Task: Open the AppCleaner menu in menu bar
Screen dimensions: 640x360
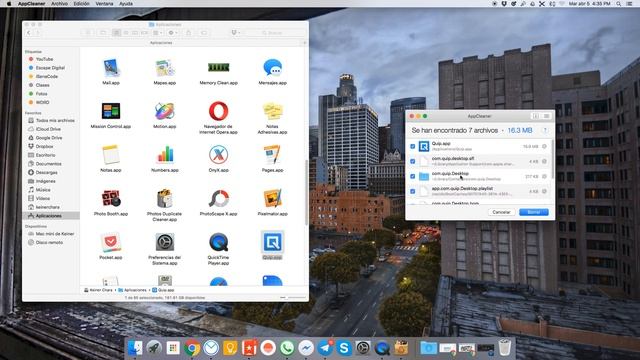Action: (31, 4)
